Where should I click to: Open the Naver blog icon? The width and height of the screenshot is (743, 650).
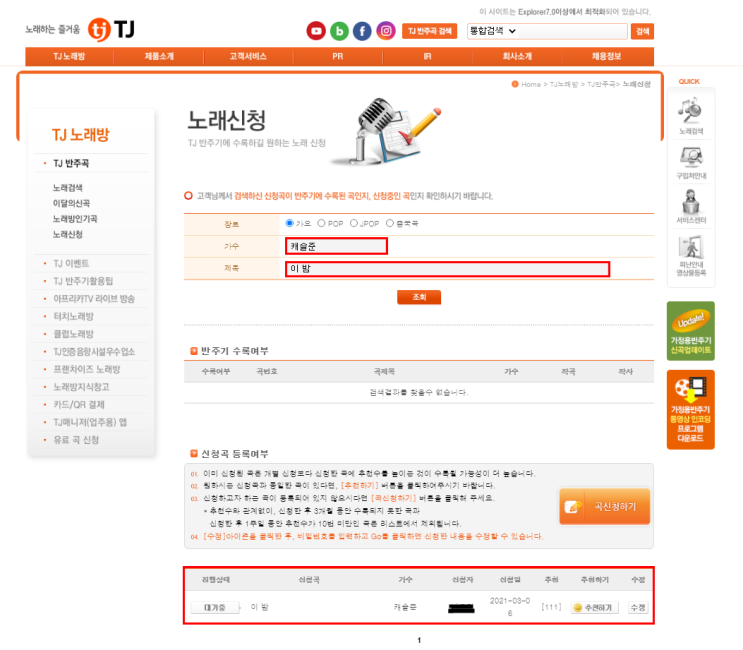(x=339, y=31)
